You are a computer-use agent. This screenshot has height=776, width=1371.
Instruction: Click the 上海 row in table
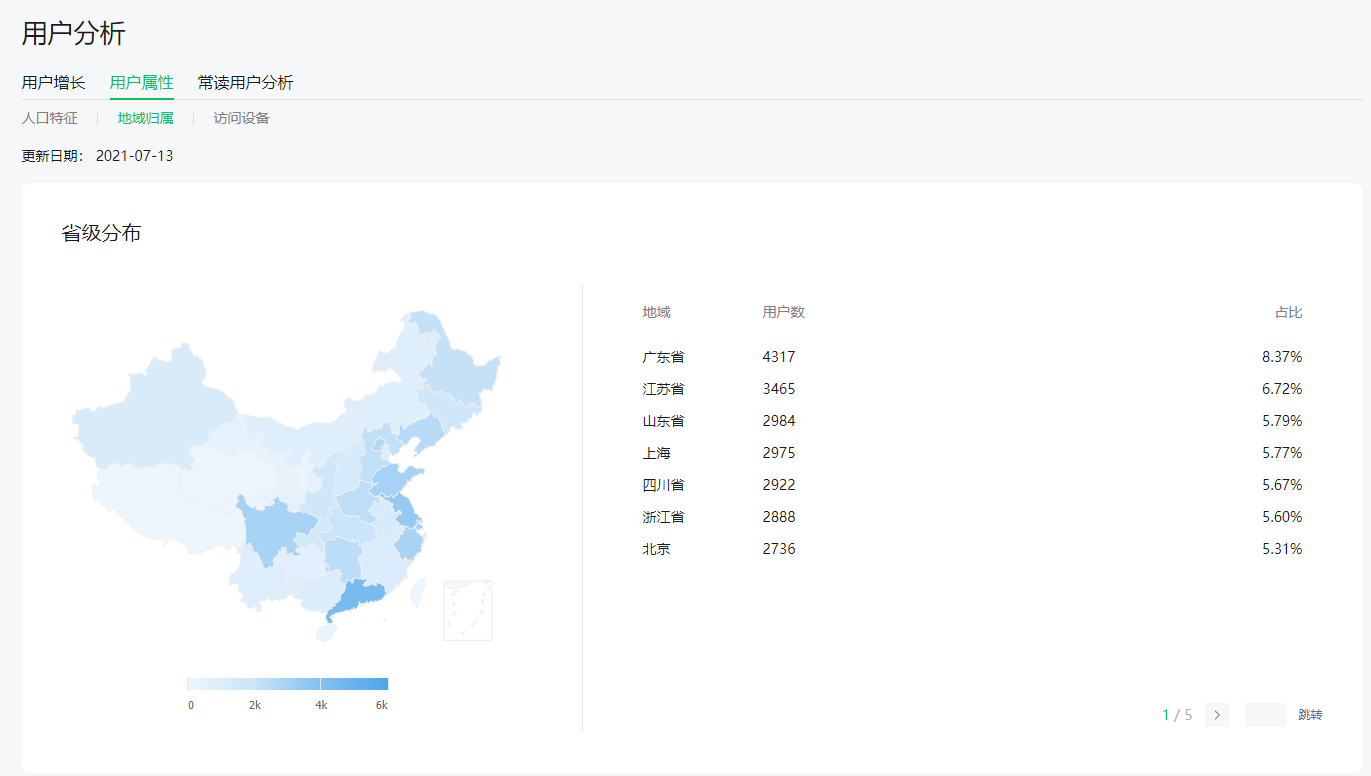pyautogui.click(x=972, y=453)
